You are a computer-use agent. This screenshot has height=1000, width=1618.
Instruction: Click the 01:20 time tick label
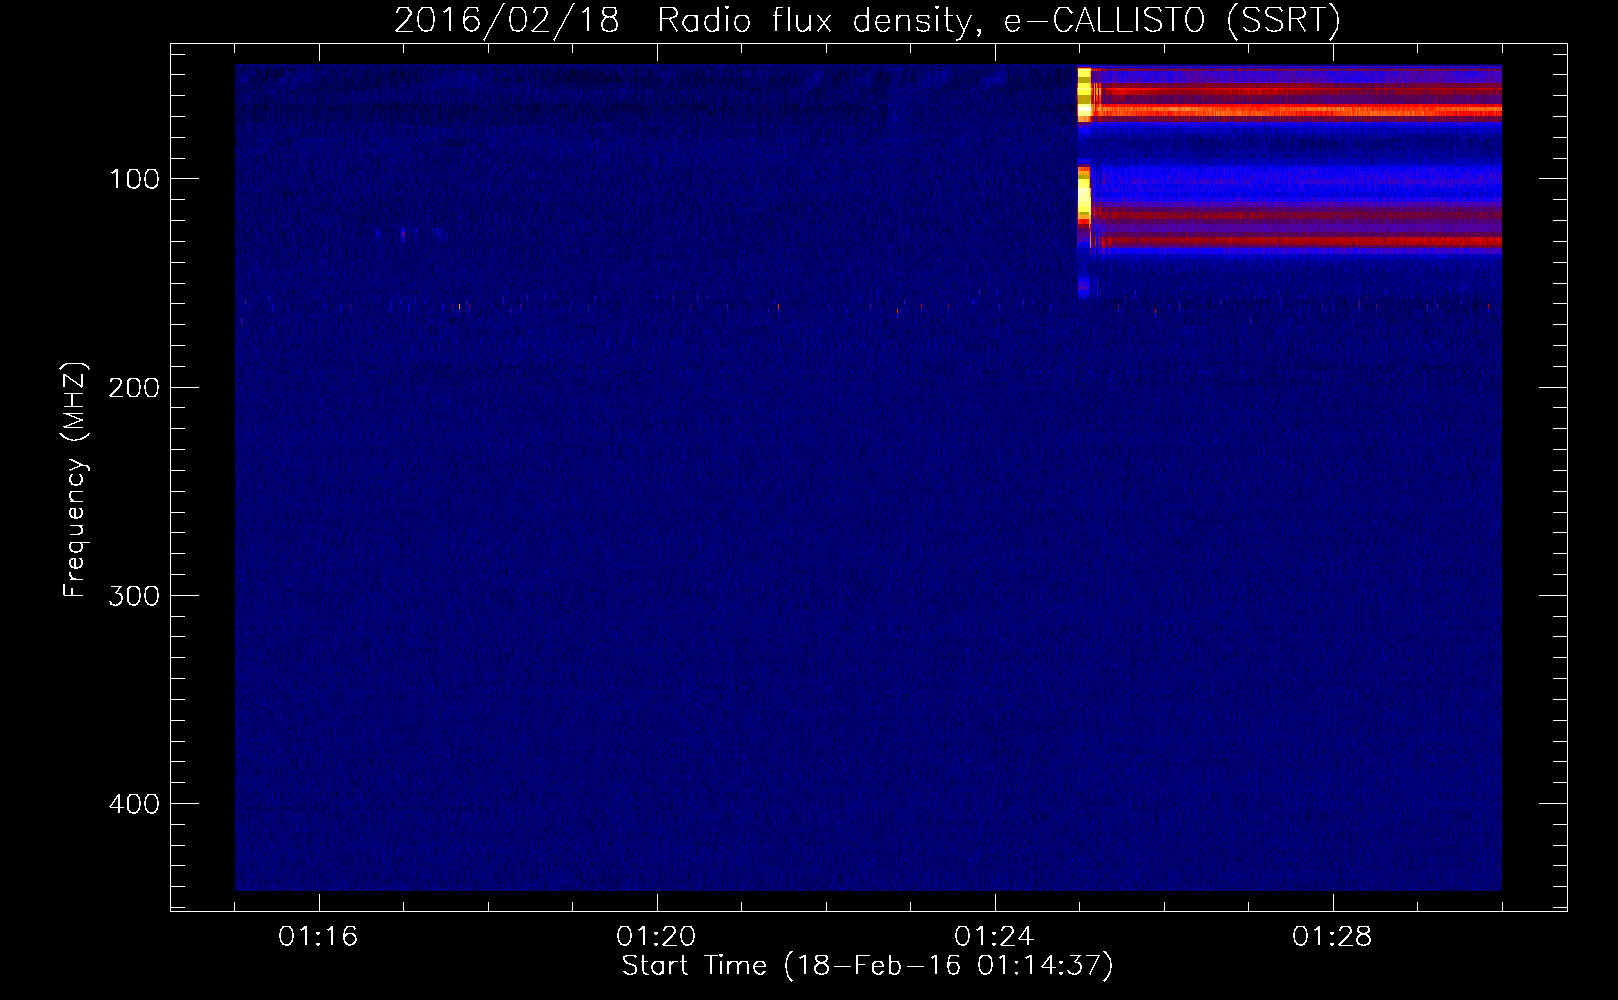[656, 937]
